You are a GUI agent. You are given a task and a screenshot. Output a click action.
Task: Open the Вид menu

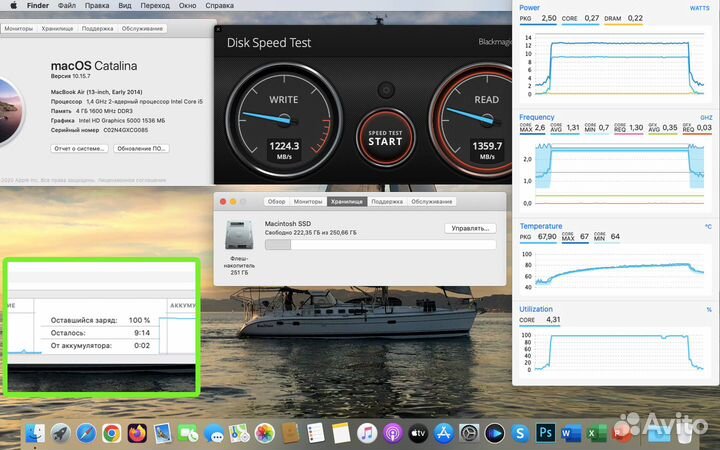tap(124, 6)
